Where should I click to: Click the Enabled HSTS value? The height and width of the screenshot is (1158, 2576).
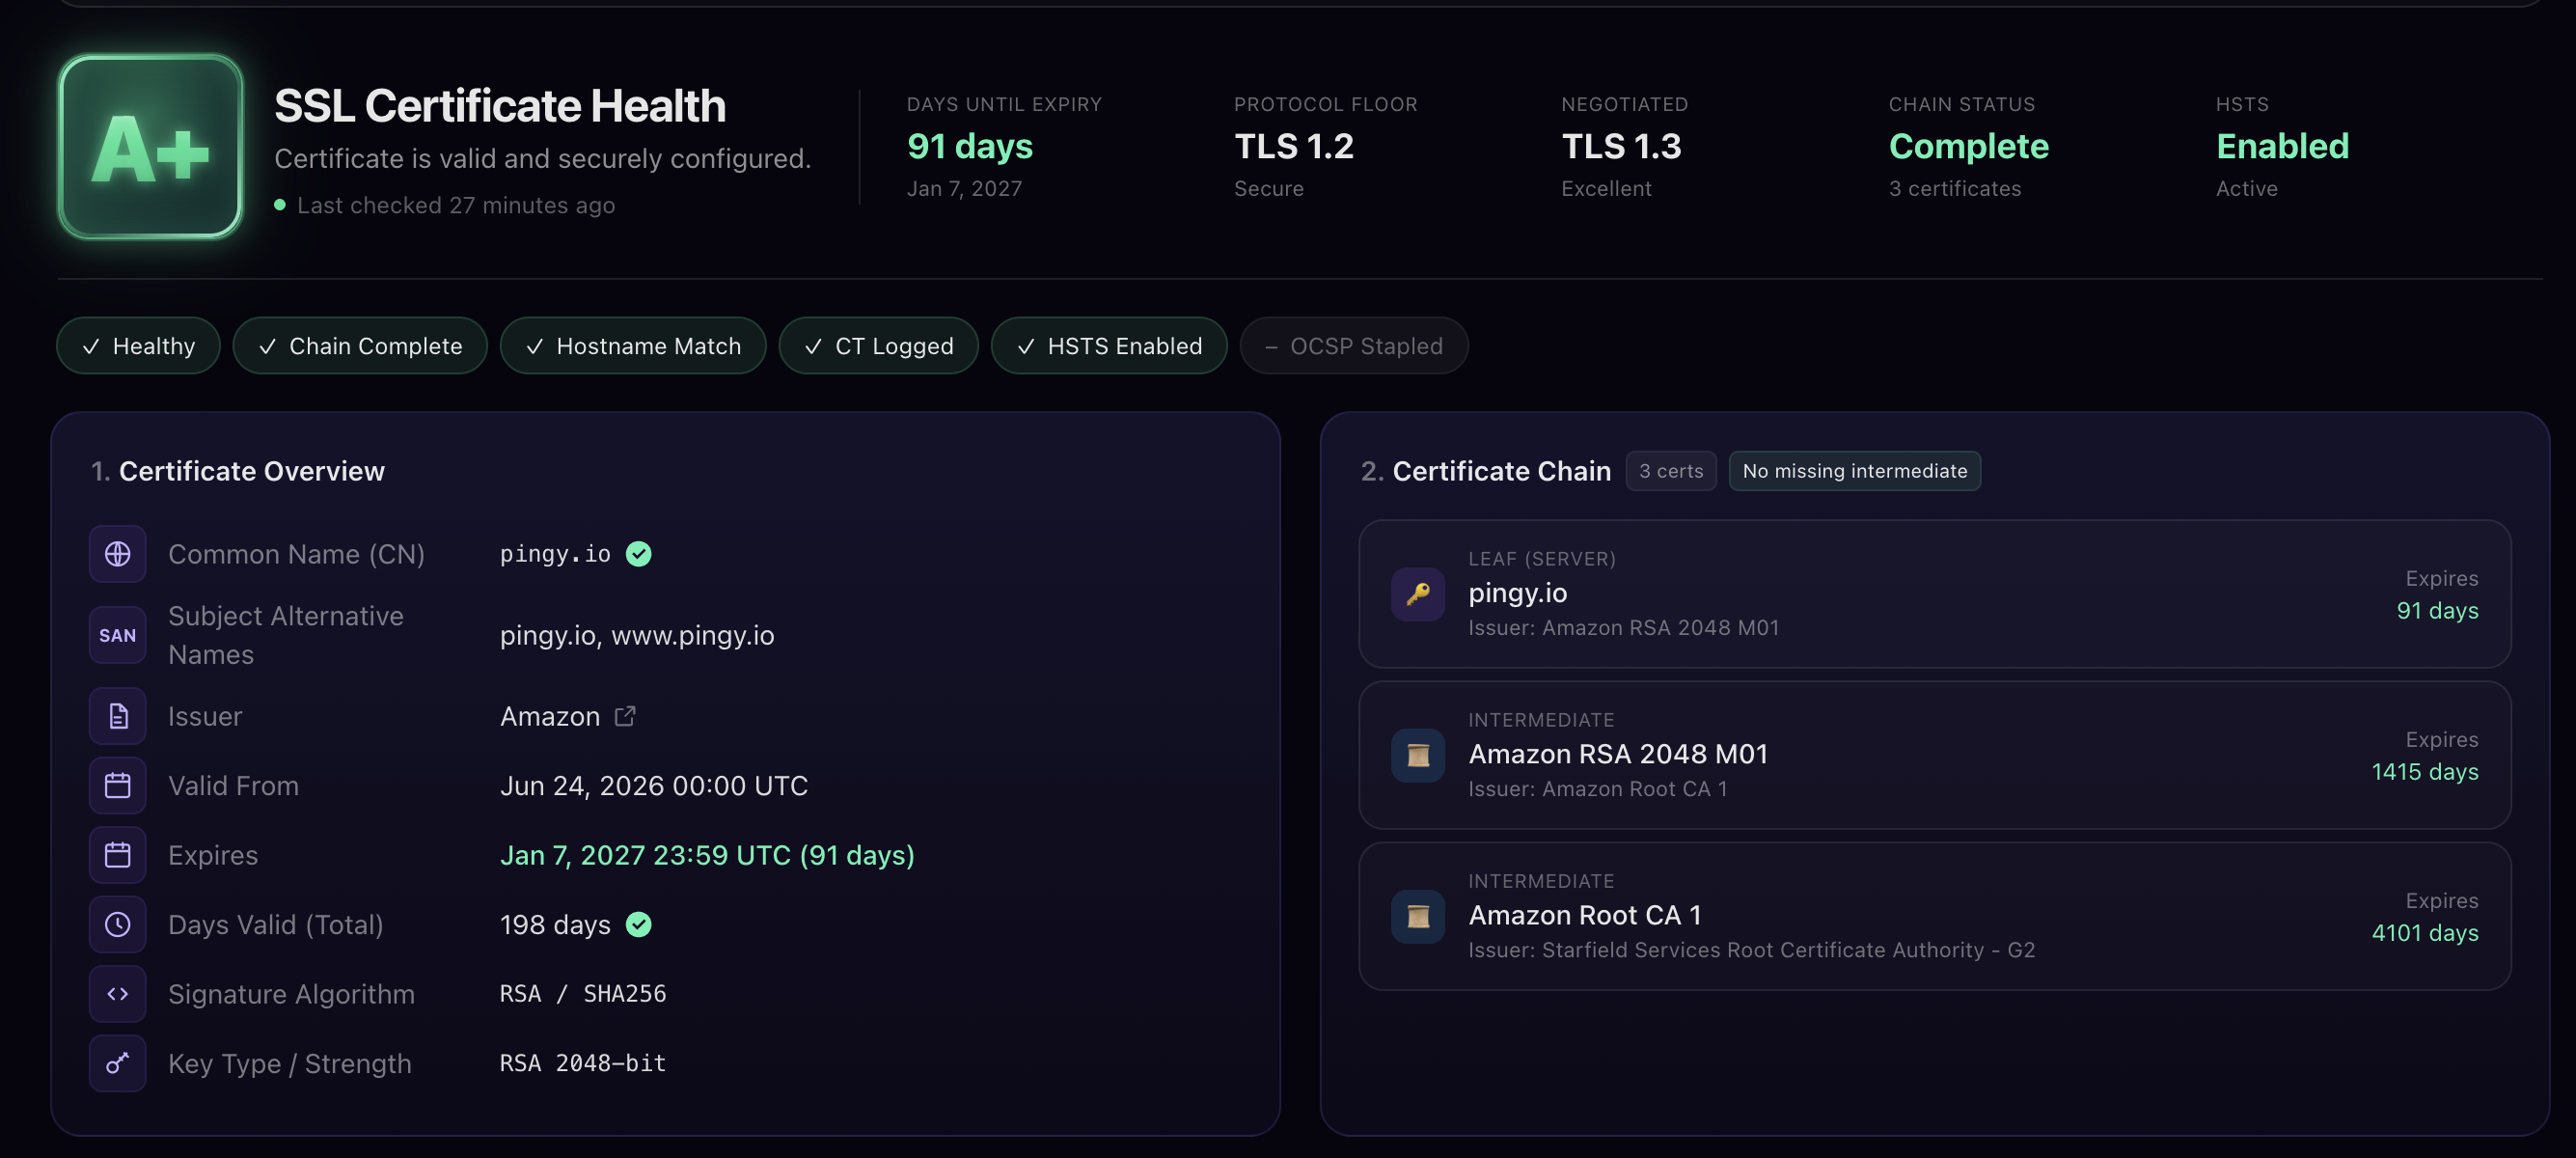pos(2282,146)
